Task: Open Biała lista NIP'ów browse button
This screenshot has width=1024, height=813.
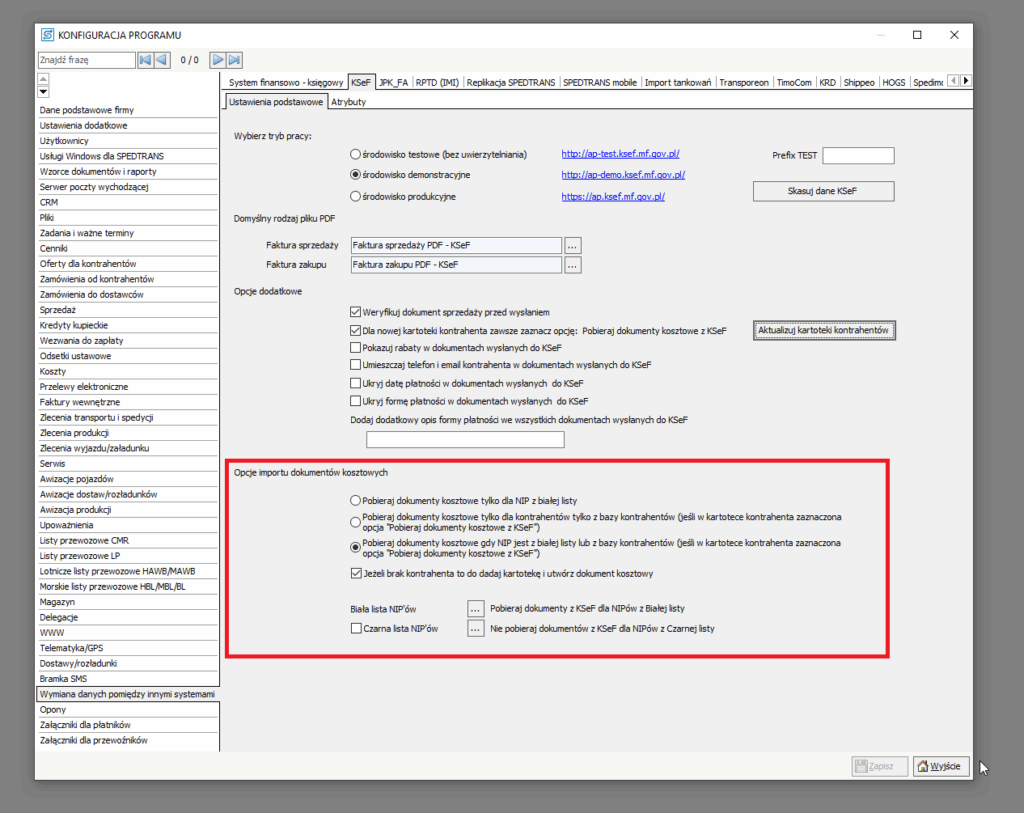Action: [x=476, y=608]
